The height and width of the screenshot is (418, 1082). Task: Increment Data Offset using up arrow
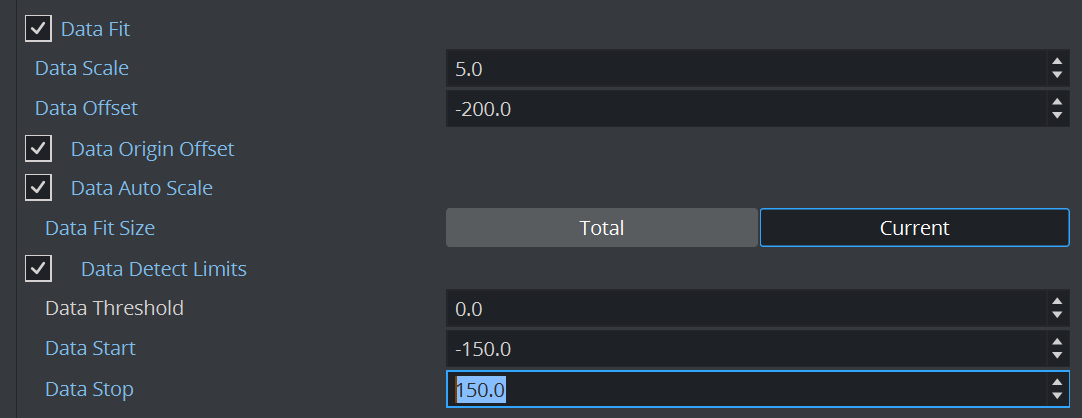(1057, 101)
